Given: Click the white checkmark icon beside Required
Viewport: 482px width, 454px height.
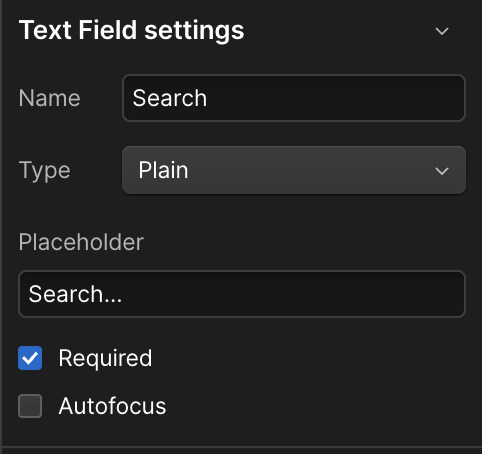Looking at the screenshot, I should click(x=30, y=358).
